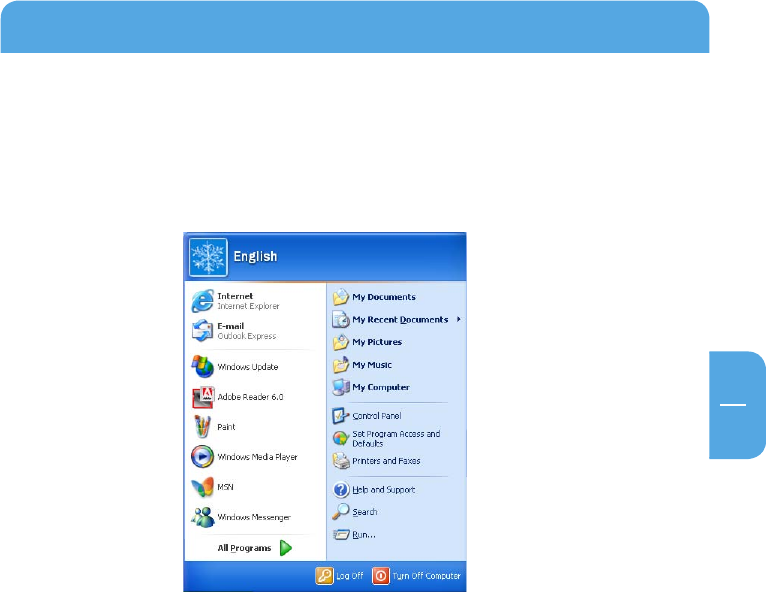Expand My Recent Documents submenu arrow
Screen dimensions: 766x592
(x=459, y=319)
